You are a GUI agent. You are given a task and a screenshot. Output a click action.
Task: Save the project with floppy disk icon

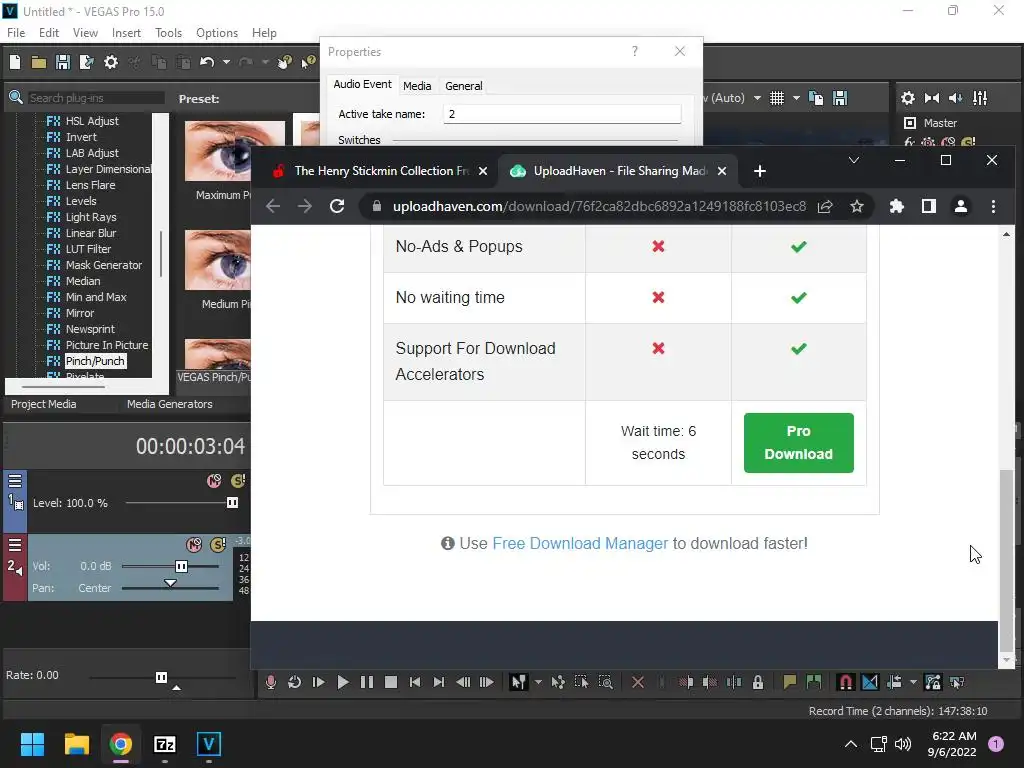coord(63,62)
